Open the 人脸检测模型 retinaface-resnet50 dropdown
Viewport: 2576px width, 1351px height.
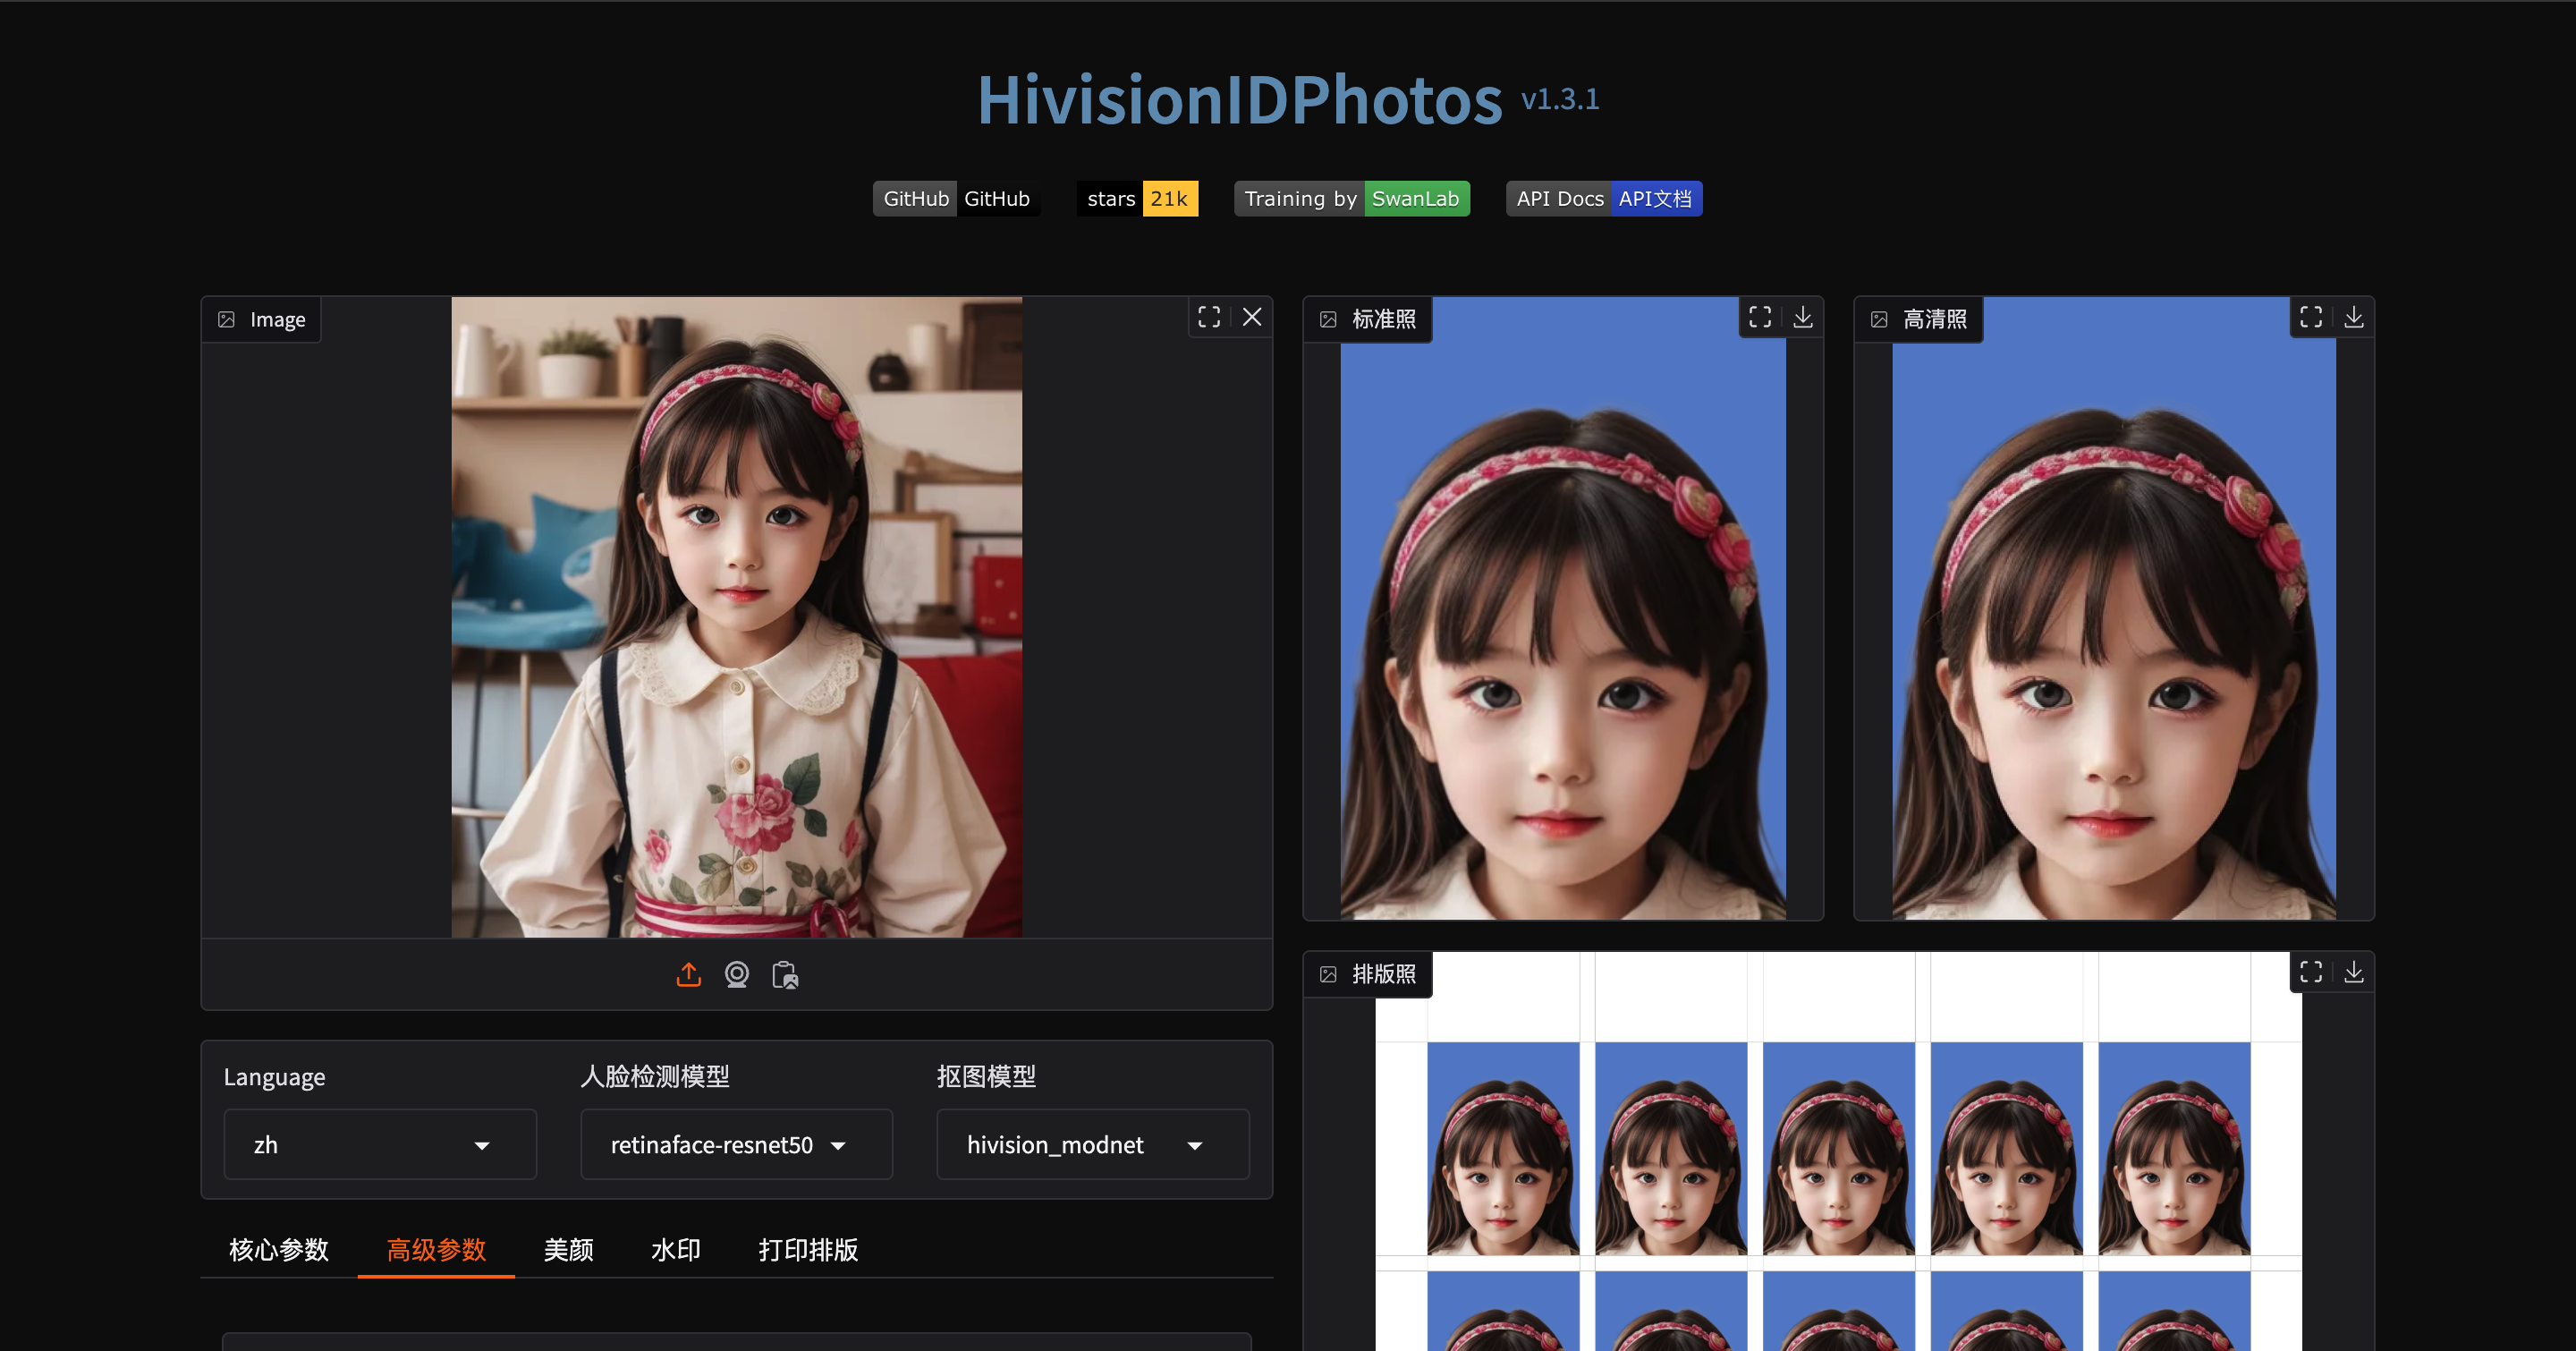pos(736,1144)
